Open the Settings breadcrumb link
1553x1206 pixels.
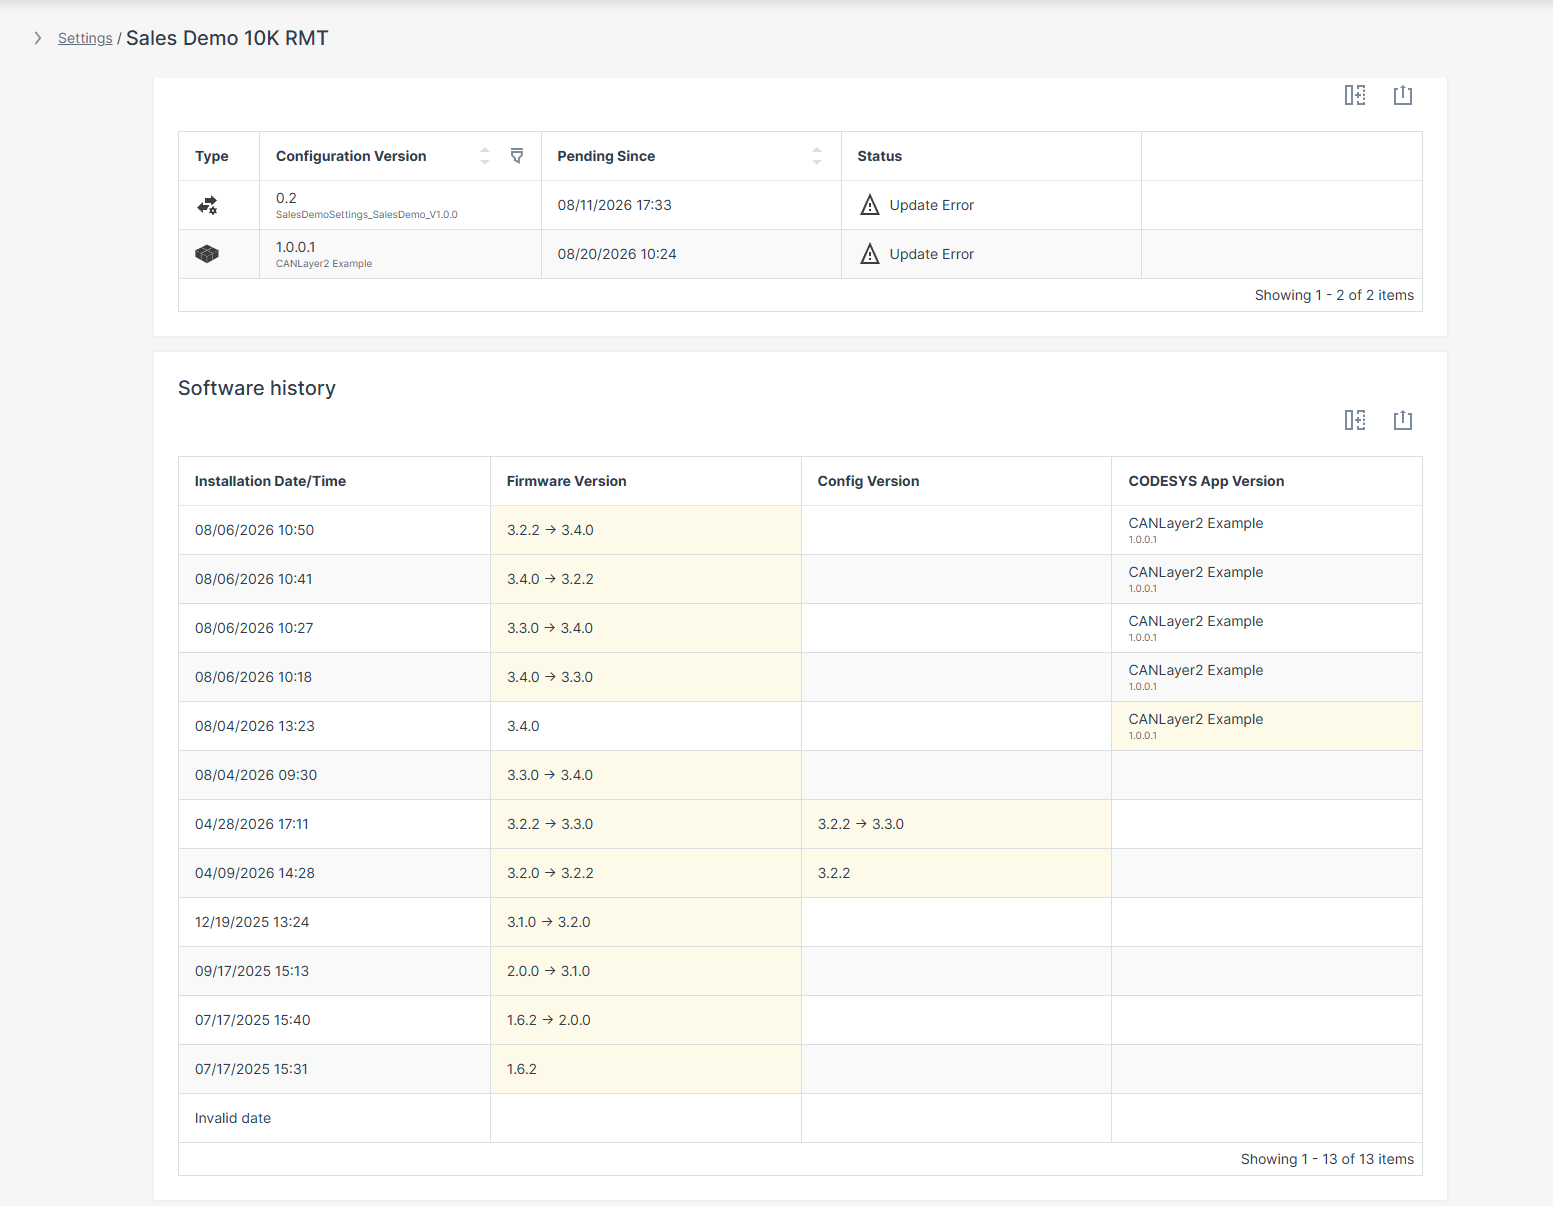(85, 38)
